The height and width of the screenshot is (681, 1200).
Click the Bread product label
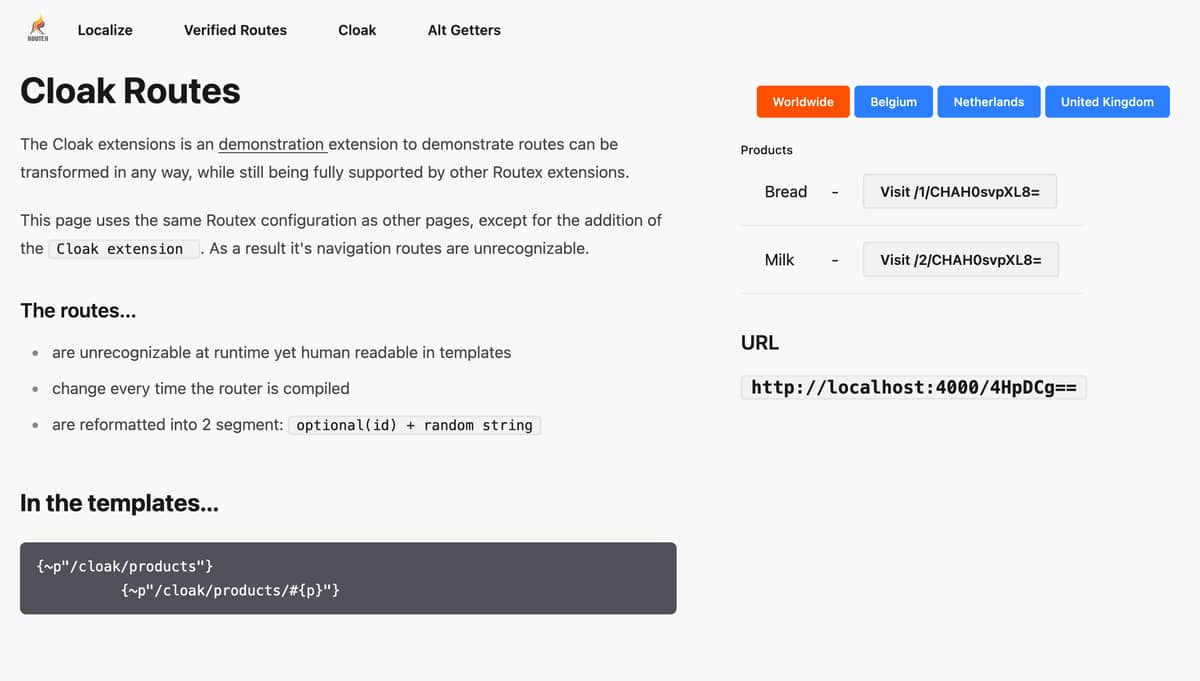(x=785, y=192)
